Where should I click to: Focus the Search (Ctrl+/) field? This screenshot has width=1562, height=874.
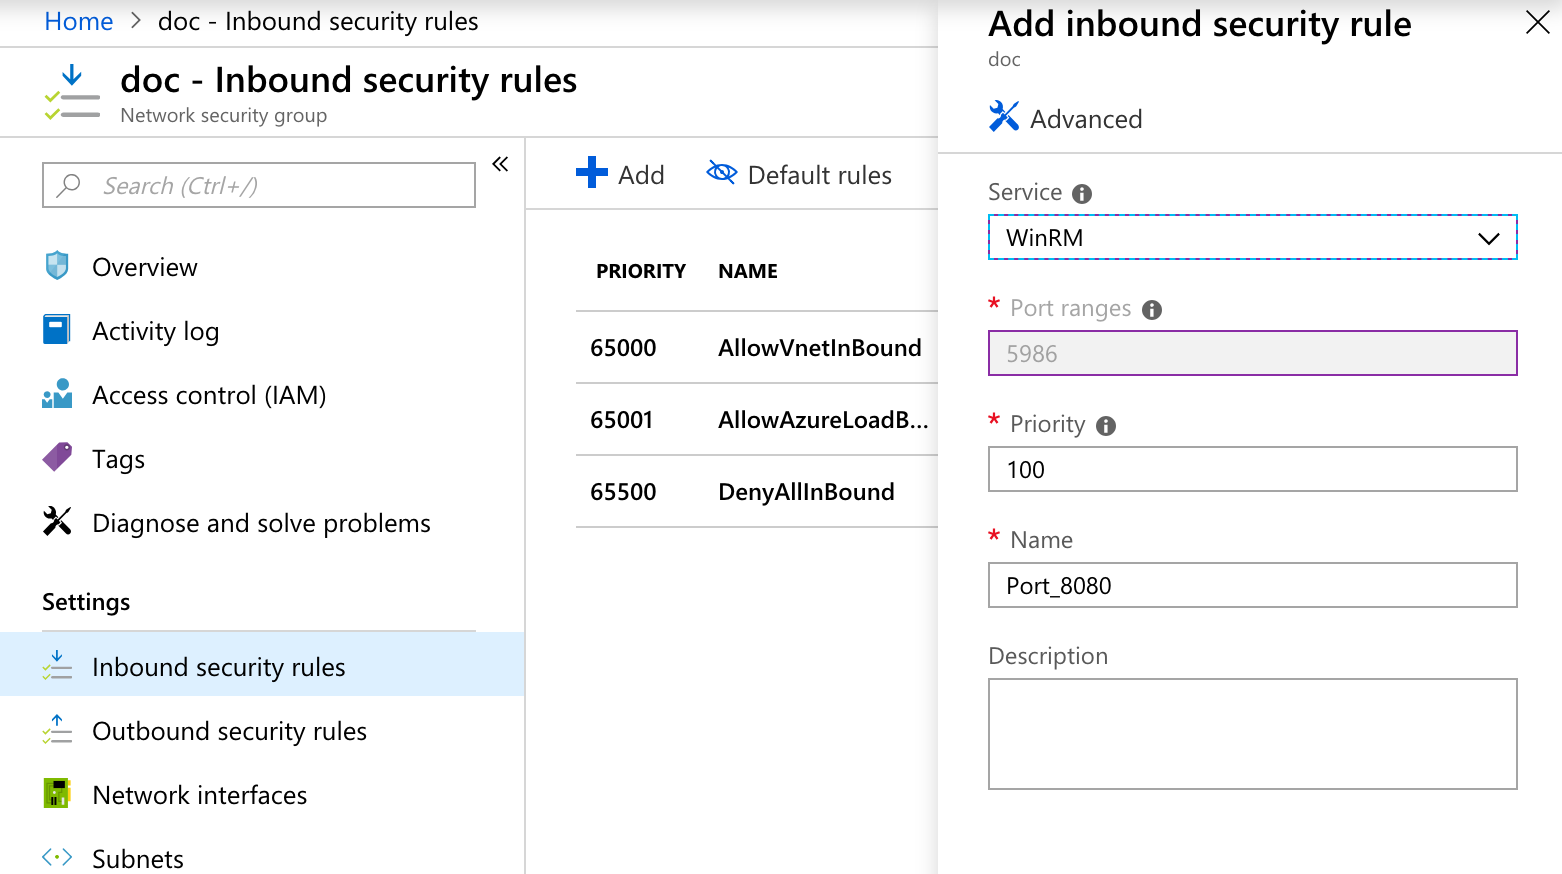[259, 185]
